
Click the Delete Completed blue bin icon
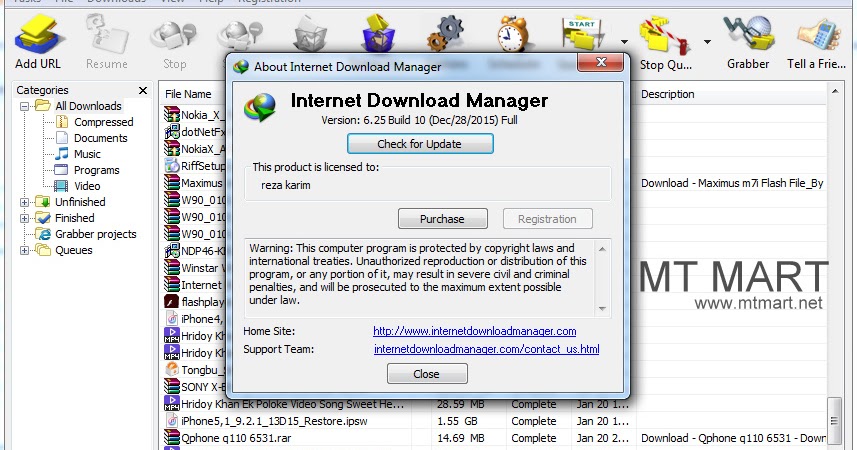point(378,33)
